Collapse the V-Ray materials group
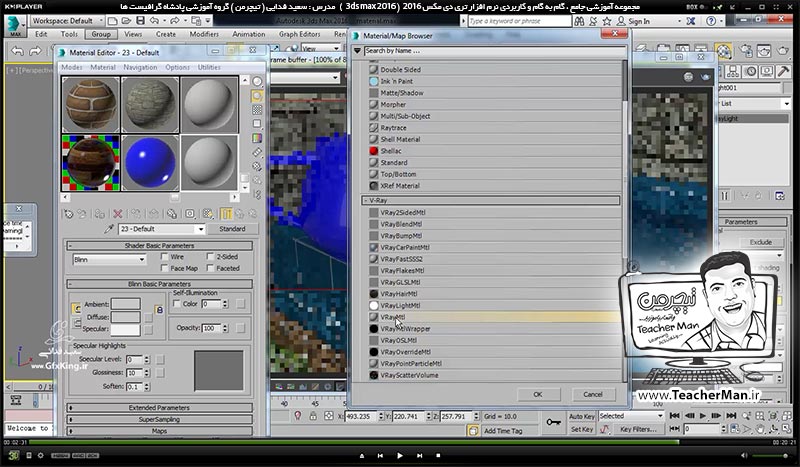This screenshot has height=467, width=800. 491,201
